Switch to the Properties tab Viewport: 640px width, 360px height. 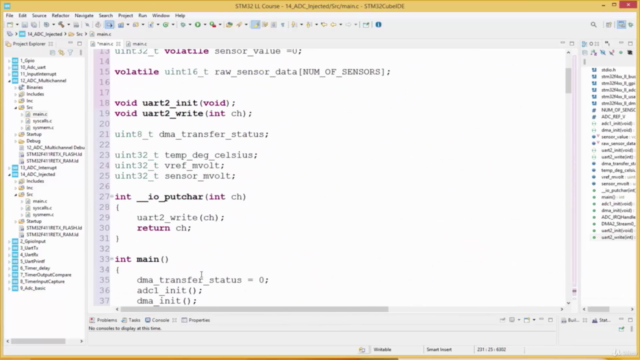[196, 320]
